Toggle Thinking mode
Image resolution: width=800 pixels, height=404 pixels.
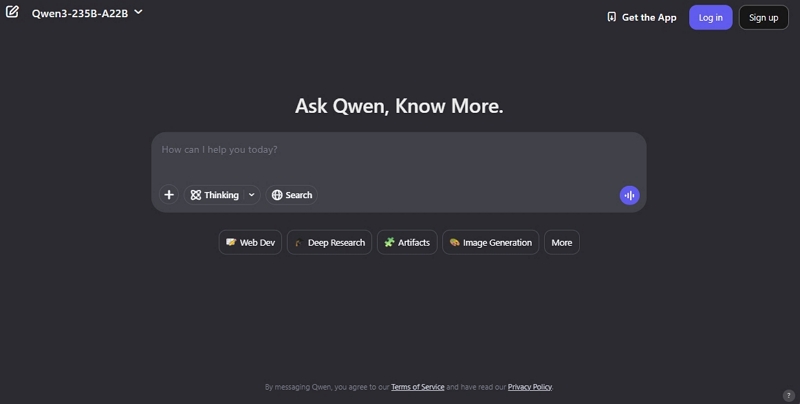tap(214, 195)
